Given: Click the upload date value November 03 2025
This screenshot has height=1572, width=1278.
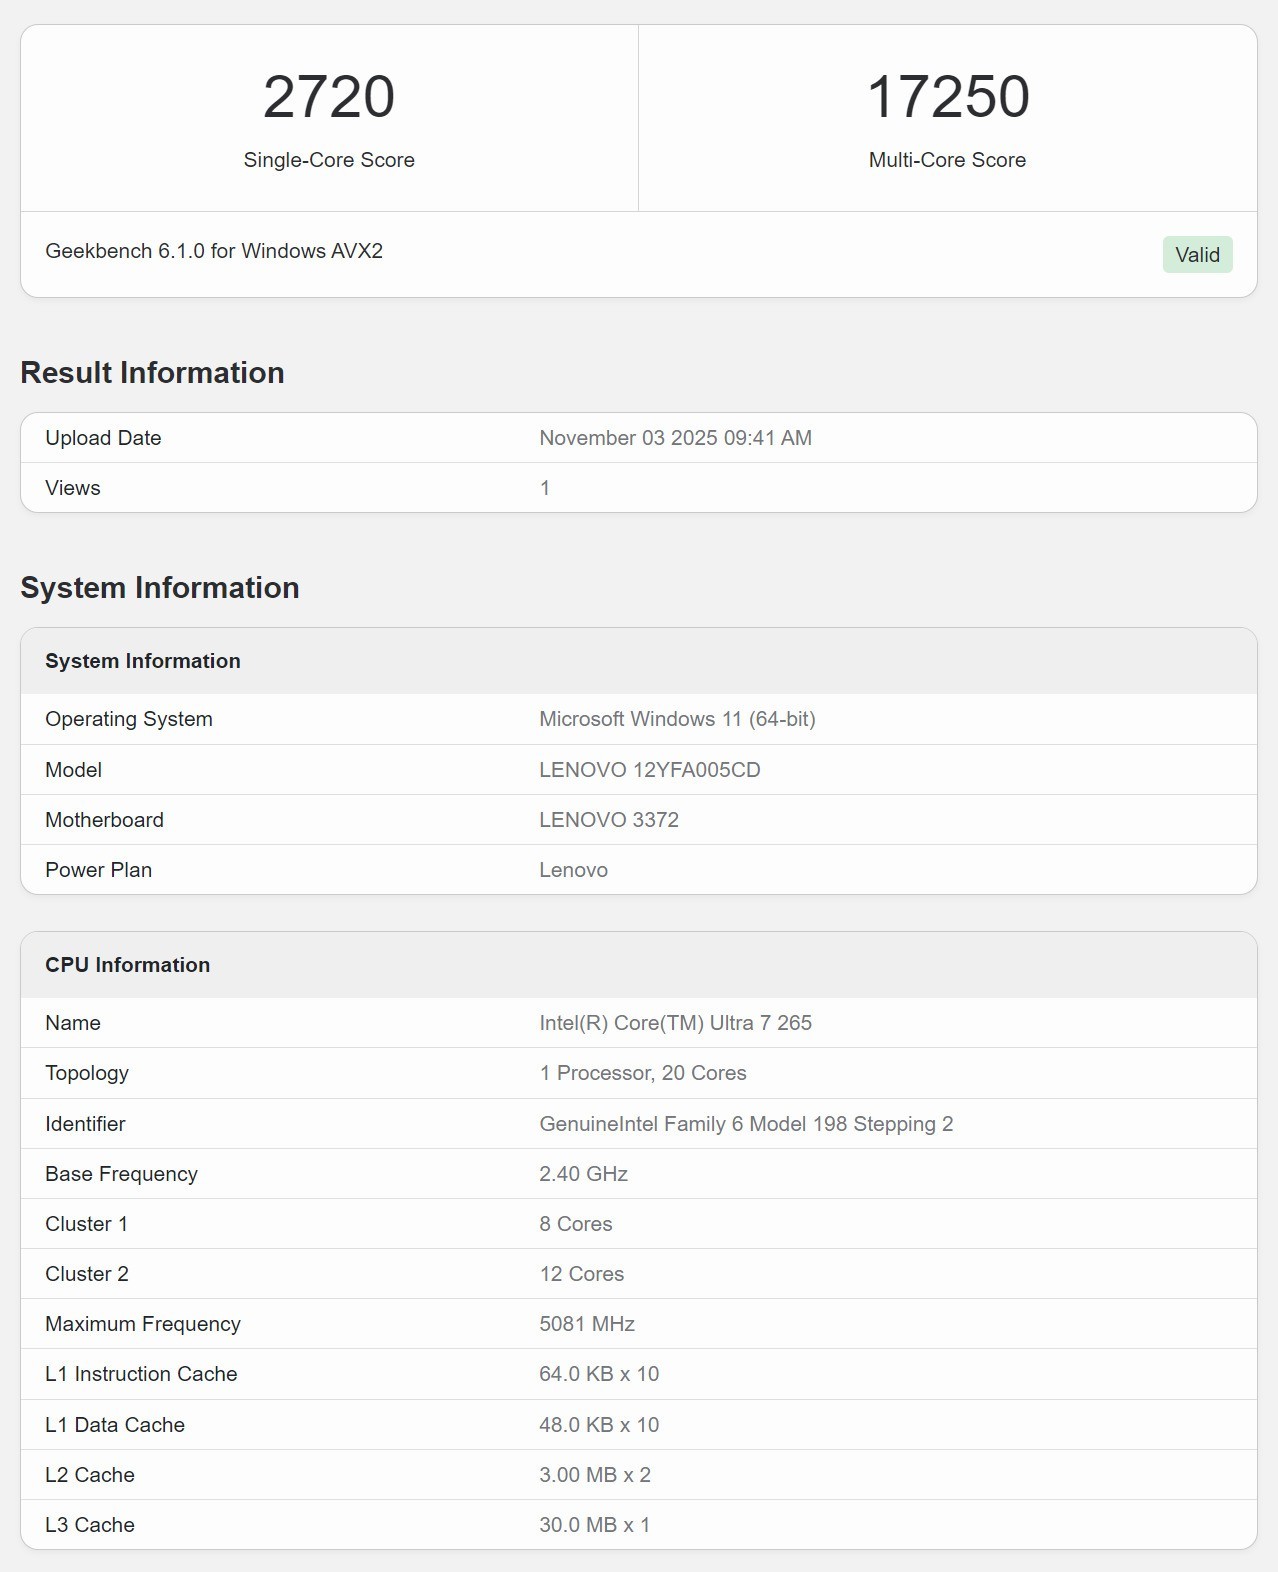Looking at the screenshot, I should coord(675,438).
